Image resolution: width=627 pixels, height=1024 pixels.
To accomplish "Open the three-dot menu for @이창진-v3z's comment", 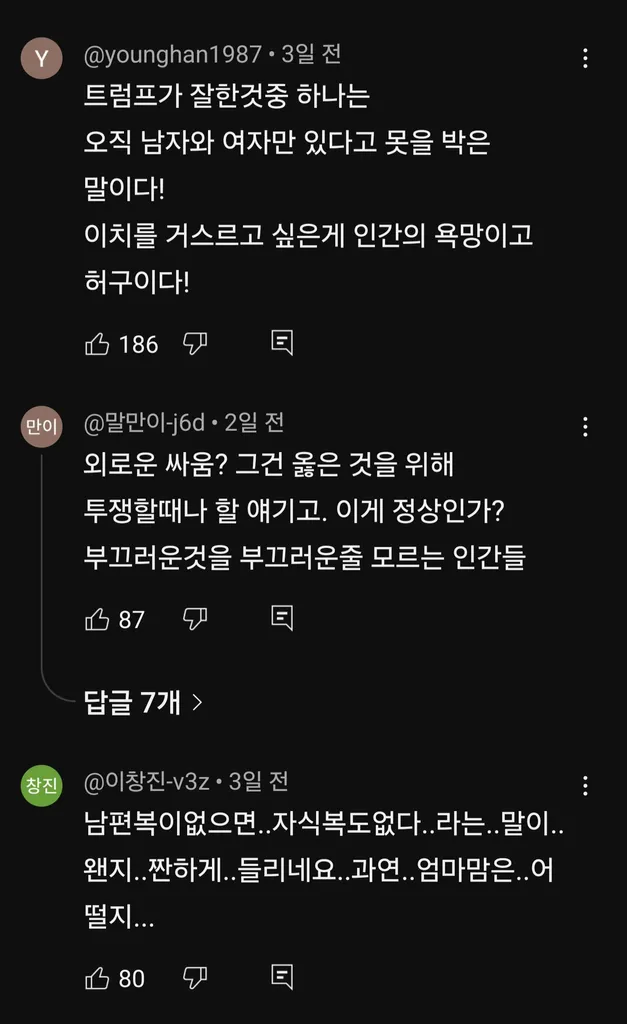I will pyautogui.click(x=585, y=786).
